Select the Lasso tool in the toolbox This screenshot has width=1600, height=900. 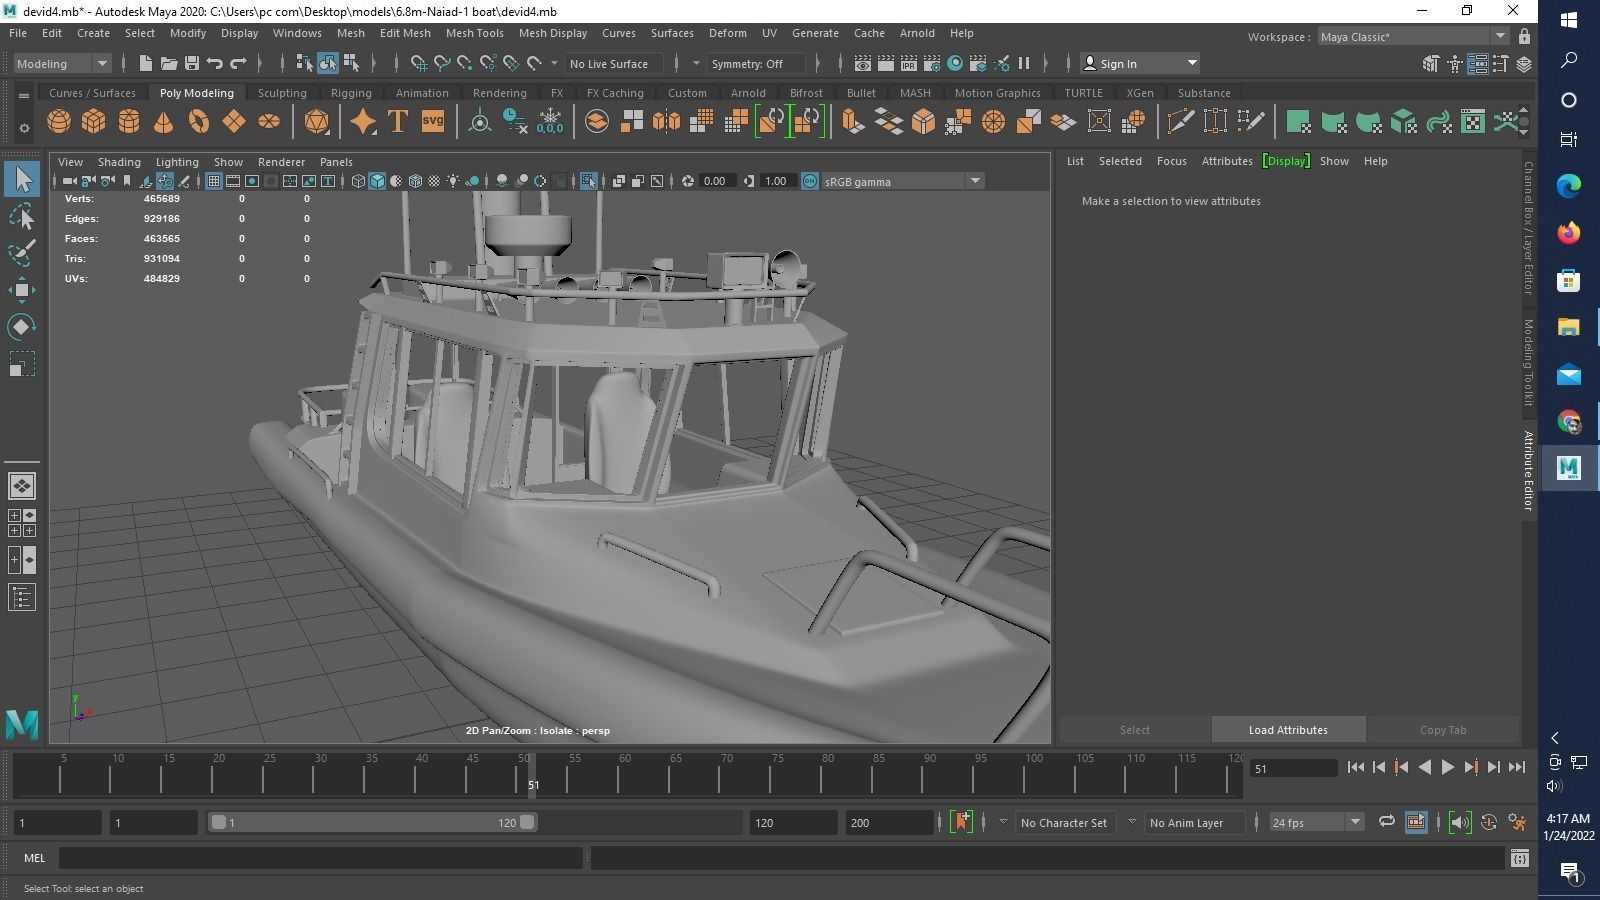[x=22, y=216]
